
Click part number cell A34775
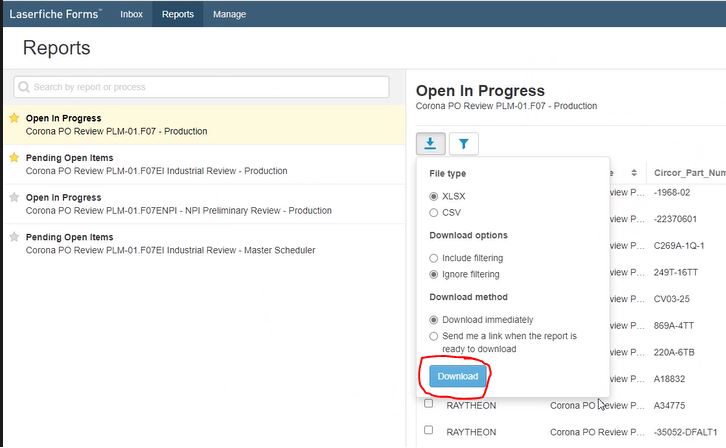pos(669,406)
